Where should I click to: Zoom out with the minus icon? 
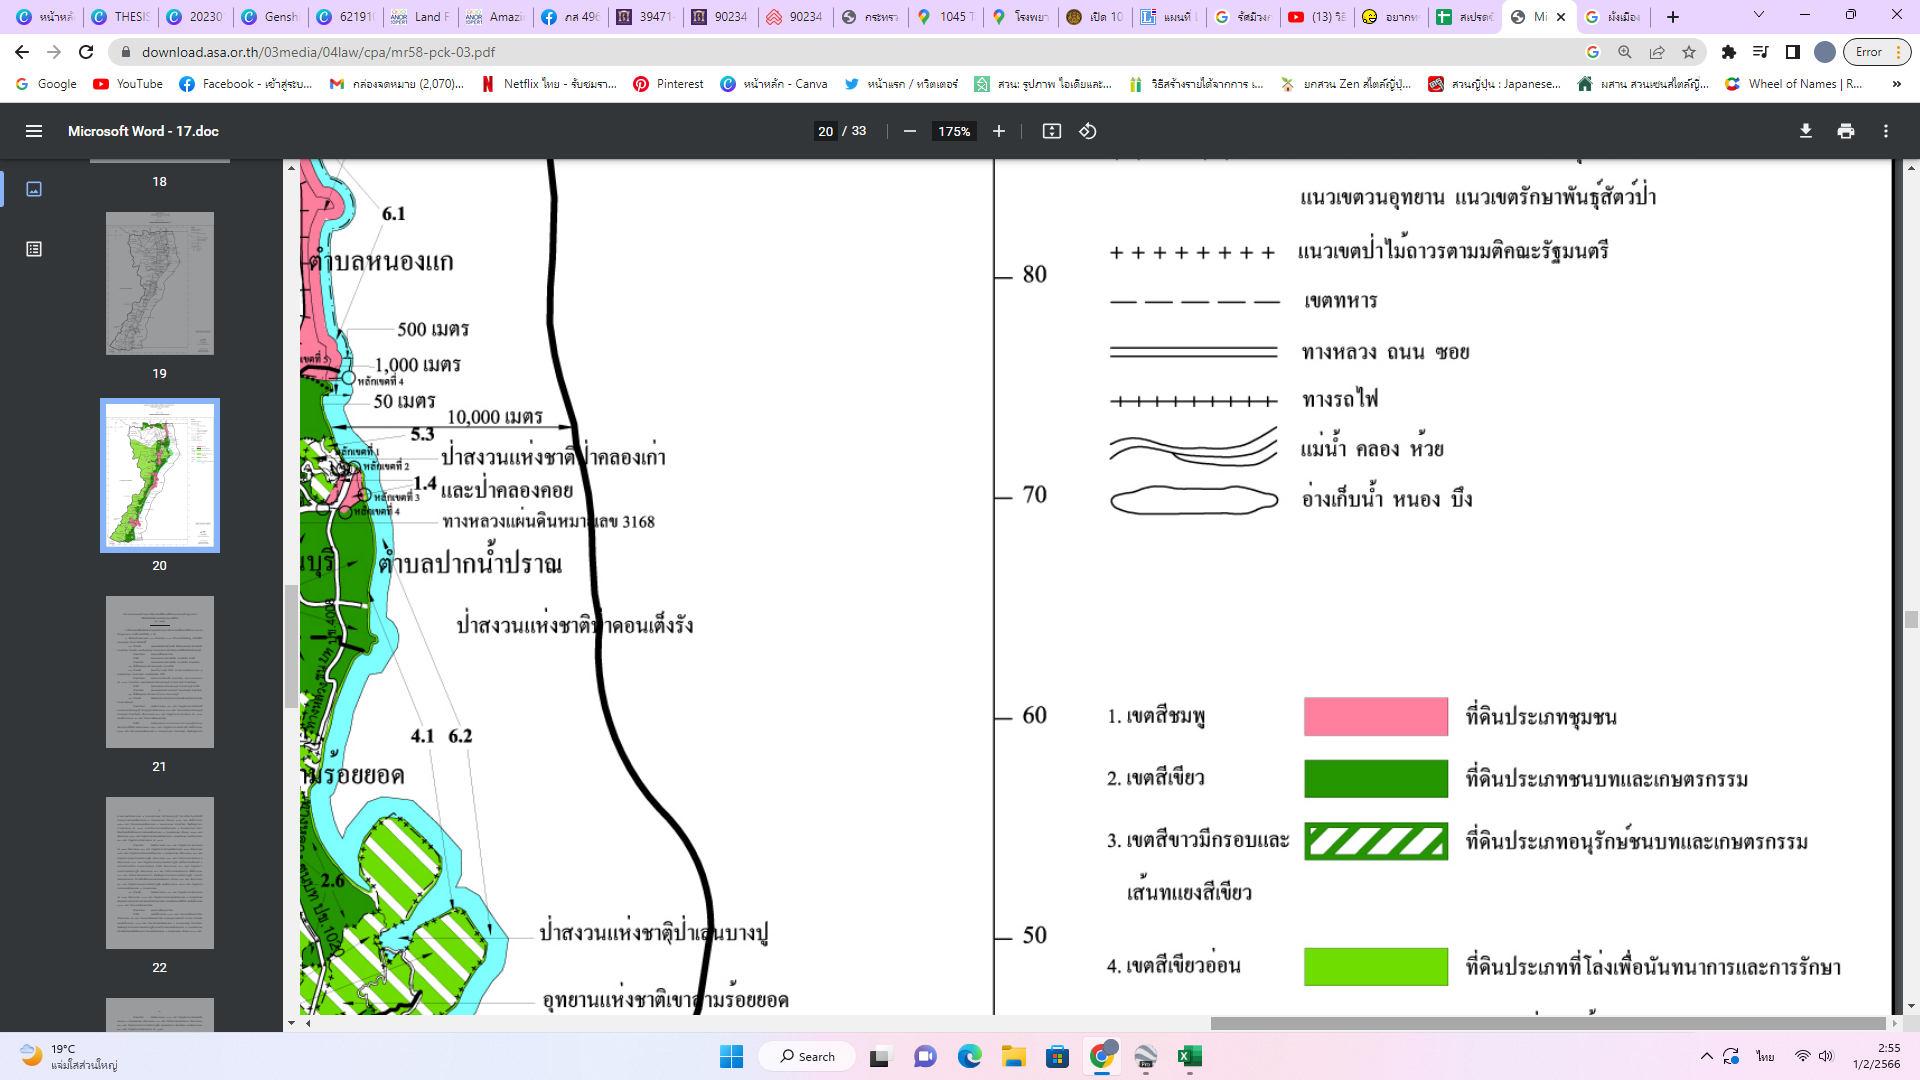909,131
